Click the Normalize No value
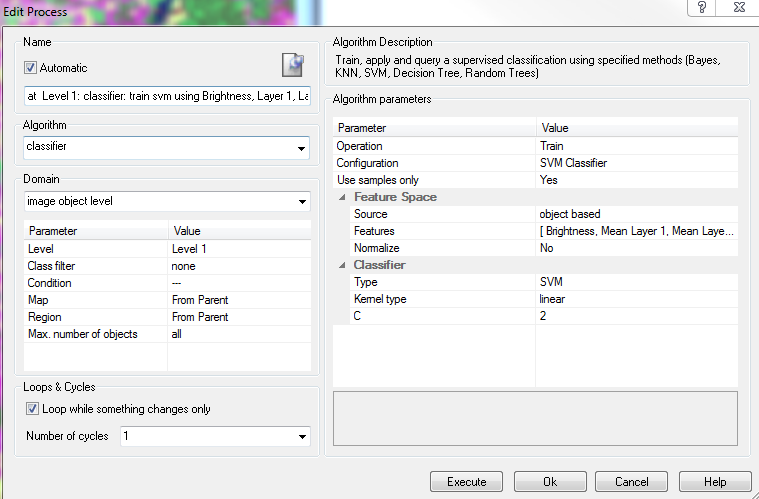 tap(637, 248)
